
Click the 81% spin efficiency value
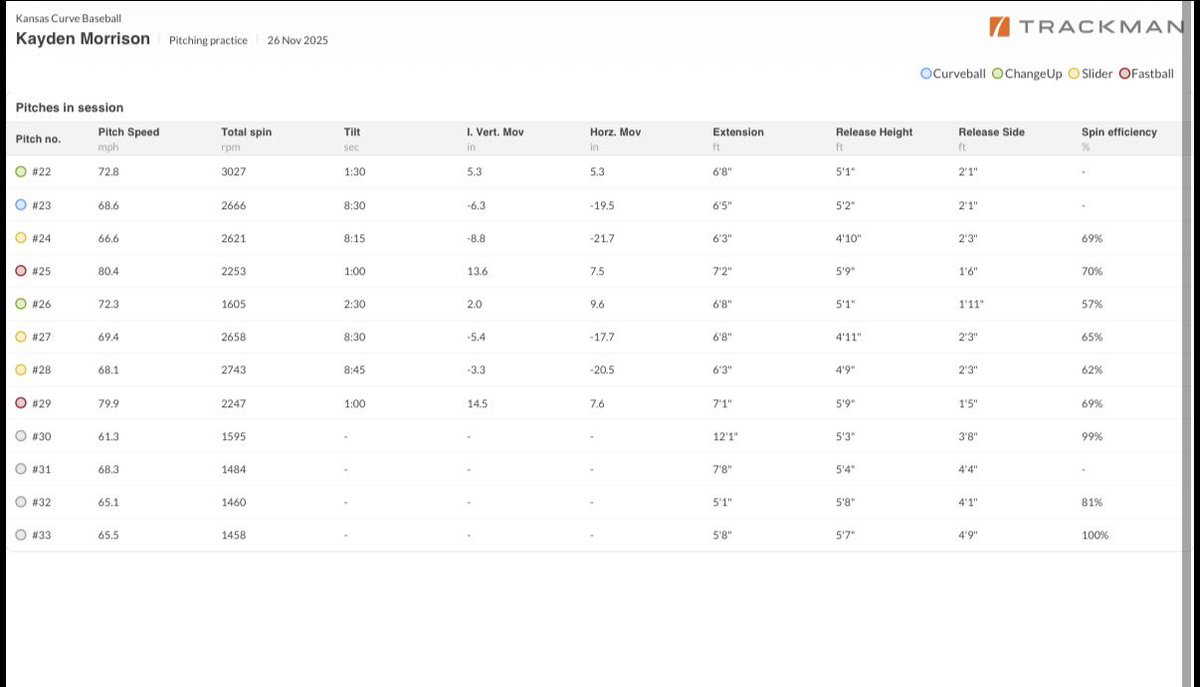pos(1092,502)
